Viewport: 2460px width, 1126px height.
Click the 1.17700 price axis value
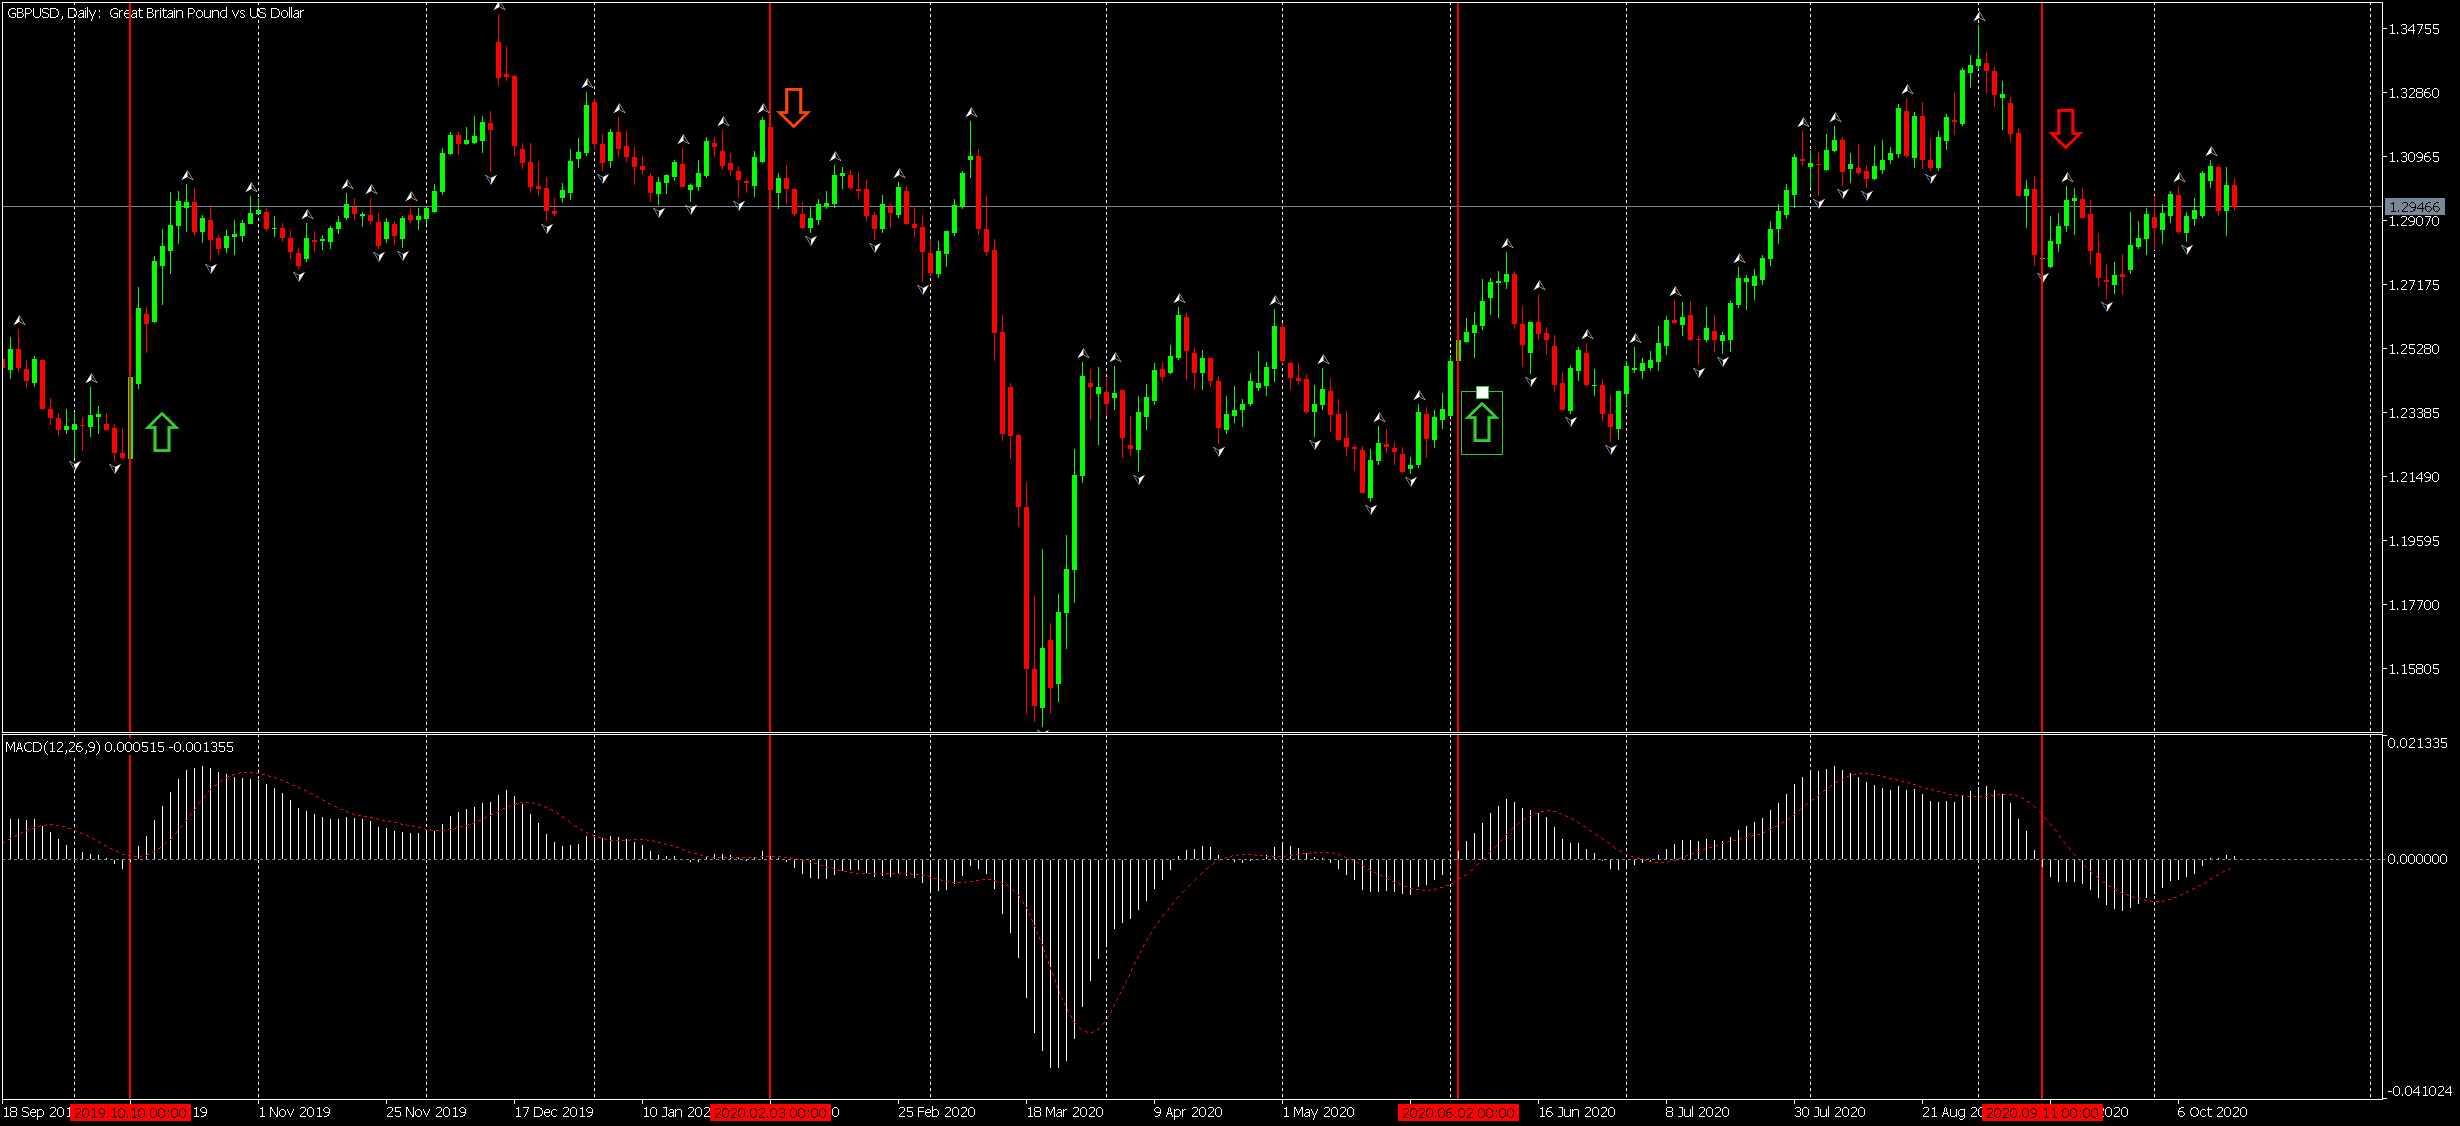pyautogui.click(x=2414, y=605)
